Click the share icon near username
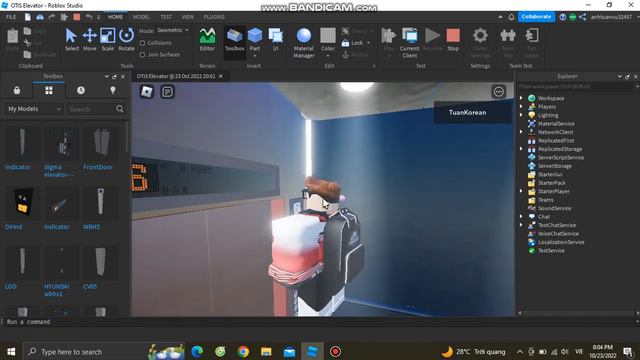 [582, 17]
